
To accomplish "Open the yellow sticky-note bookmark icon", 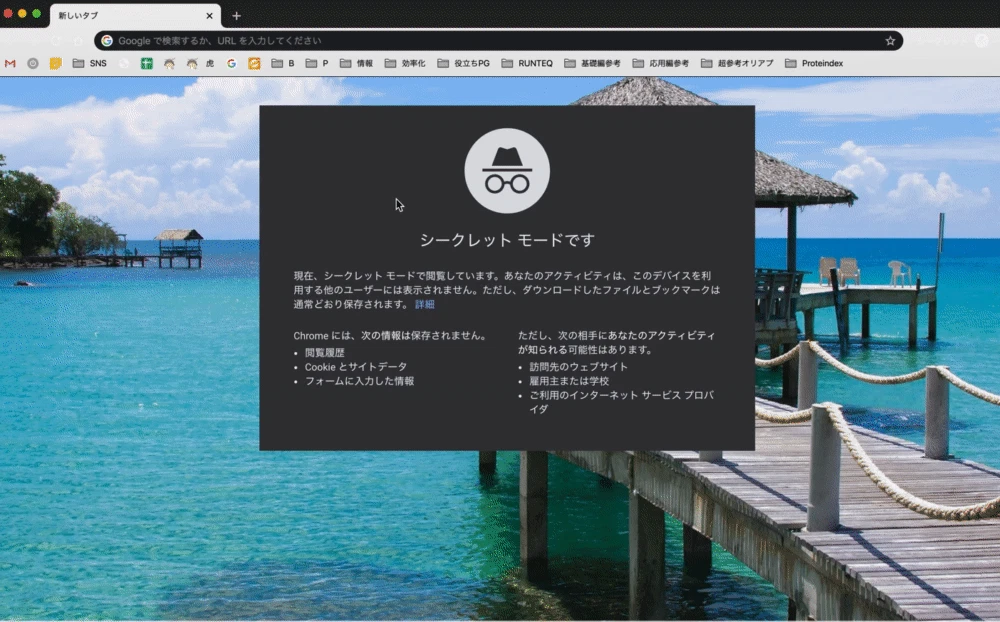I will tap(55, 63).
